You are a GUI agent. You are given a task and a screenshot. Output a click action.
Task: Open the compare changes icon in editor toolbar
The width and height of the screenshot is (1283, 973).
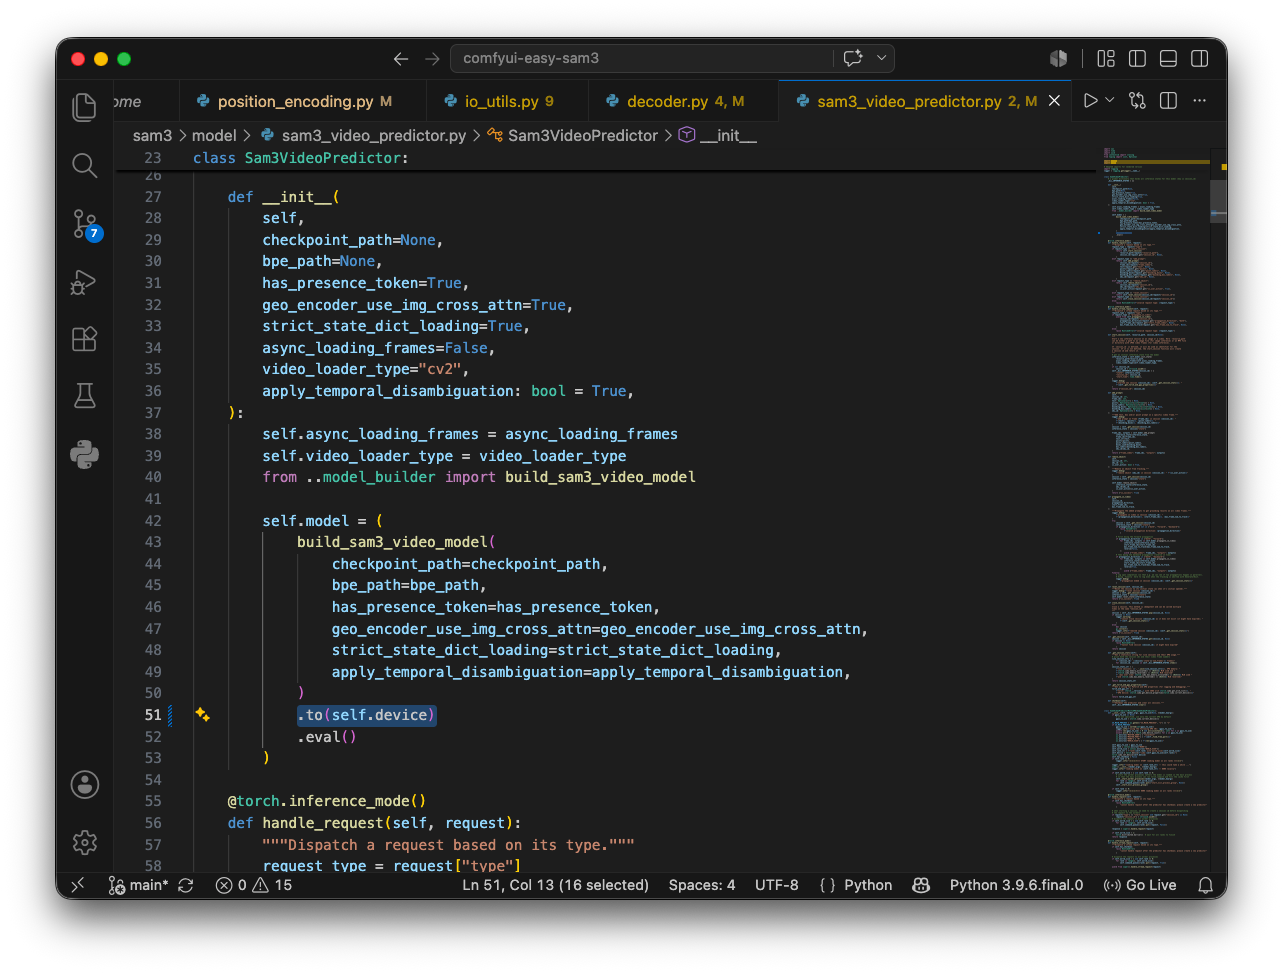click(x=1137, y=100)
